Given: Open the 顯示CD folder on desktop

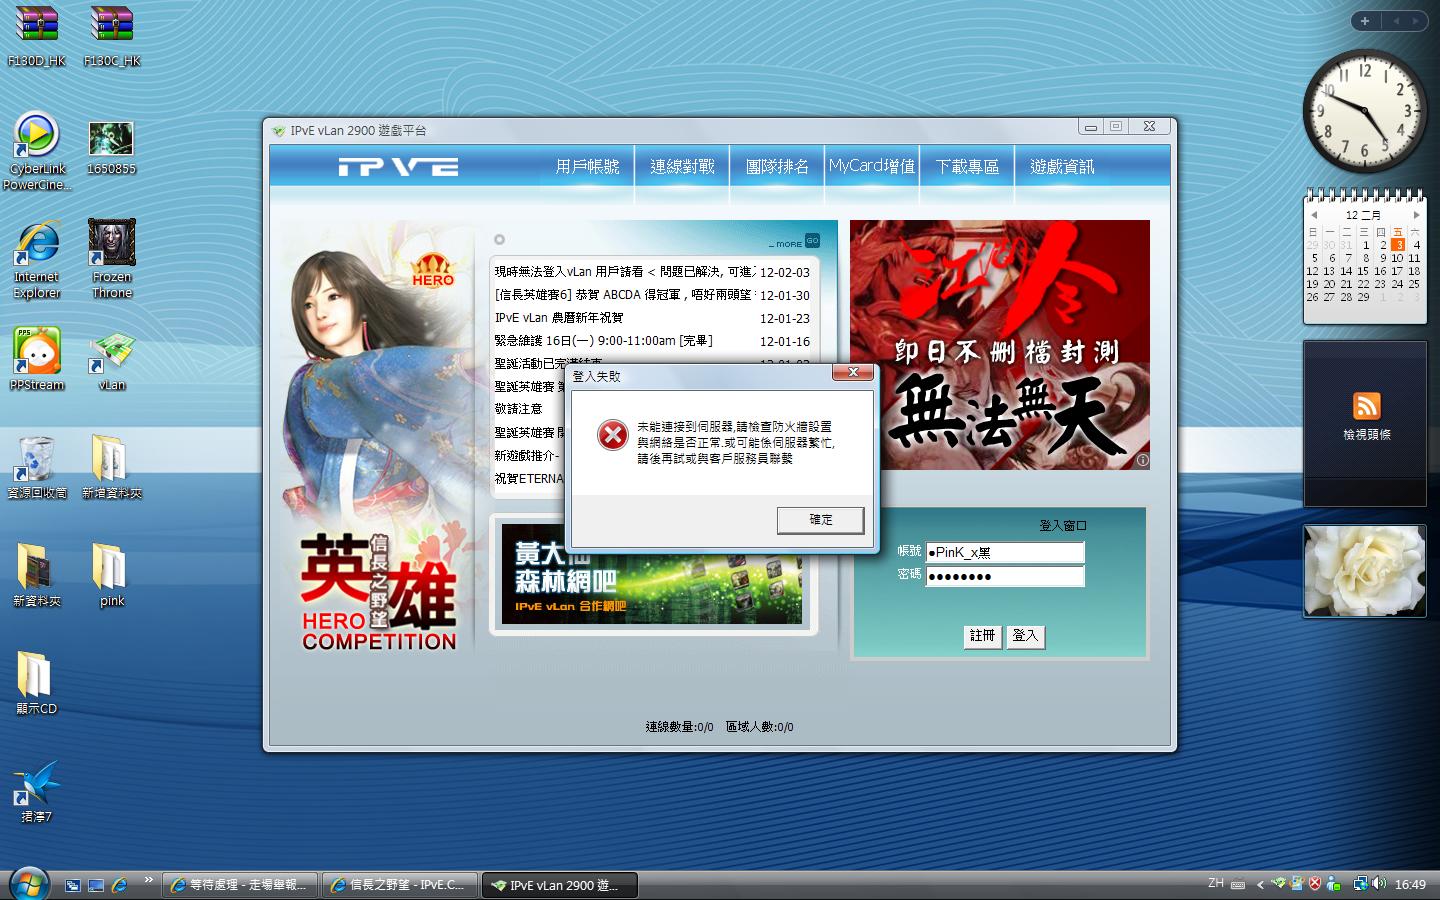Looking at the screenshot, I should click(x=37, y=684).
